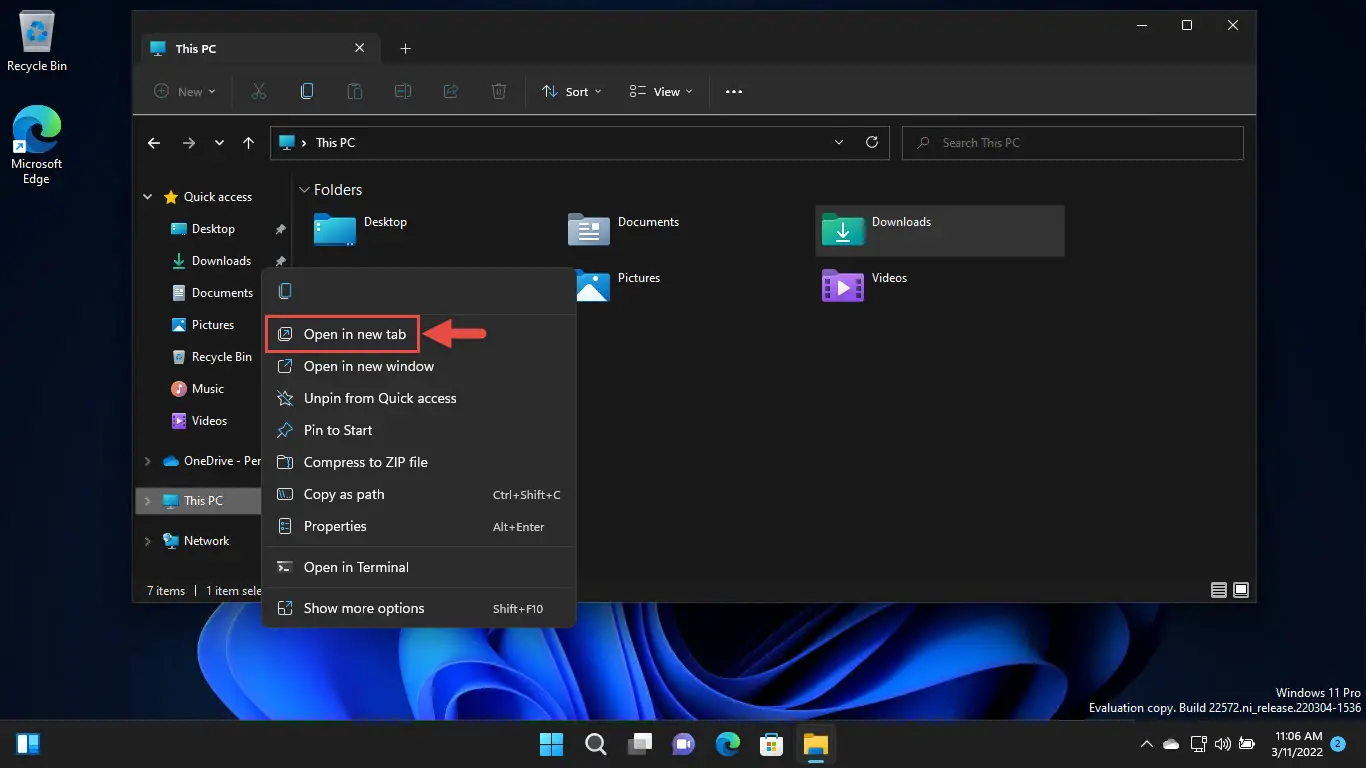Choose Unpin from Quick access

click(x=419, y=398)
